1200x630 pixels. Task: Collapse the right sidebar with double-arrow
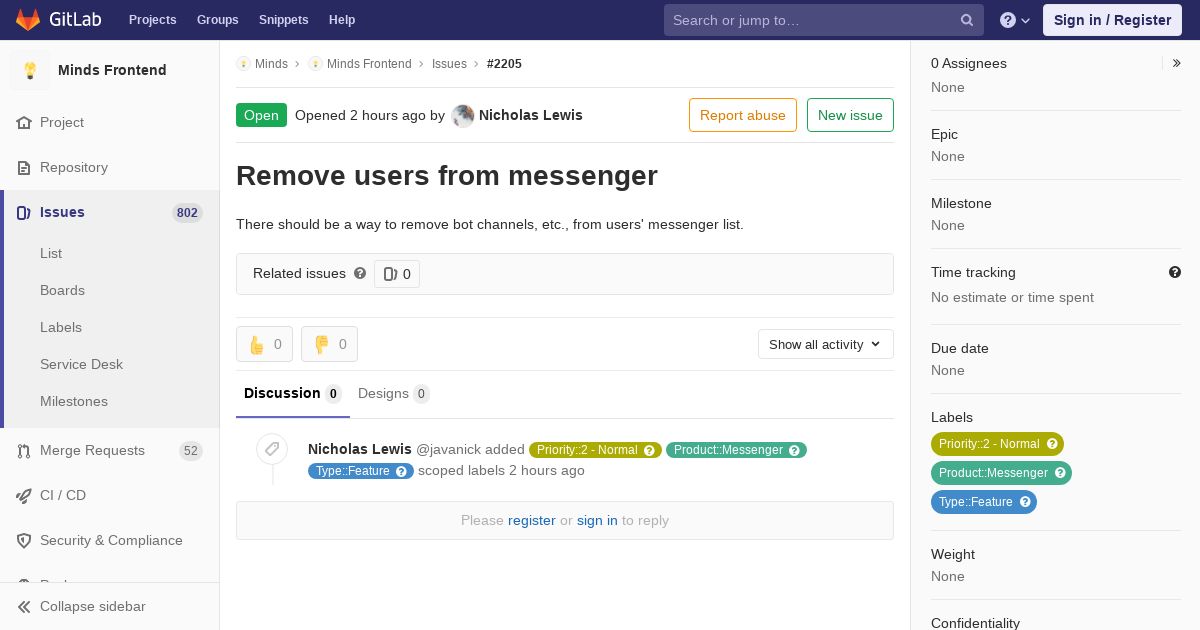tap(1177, 63)
